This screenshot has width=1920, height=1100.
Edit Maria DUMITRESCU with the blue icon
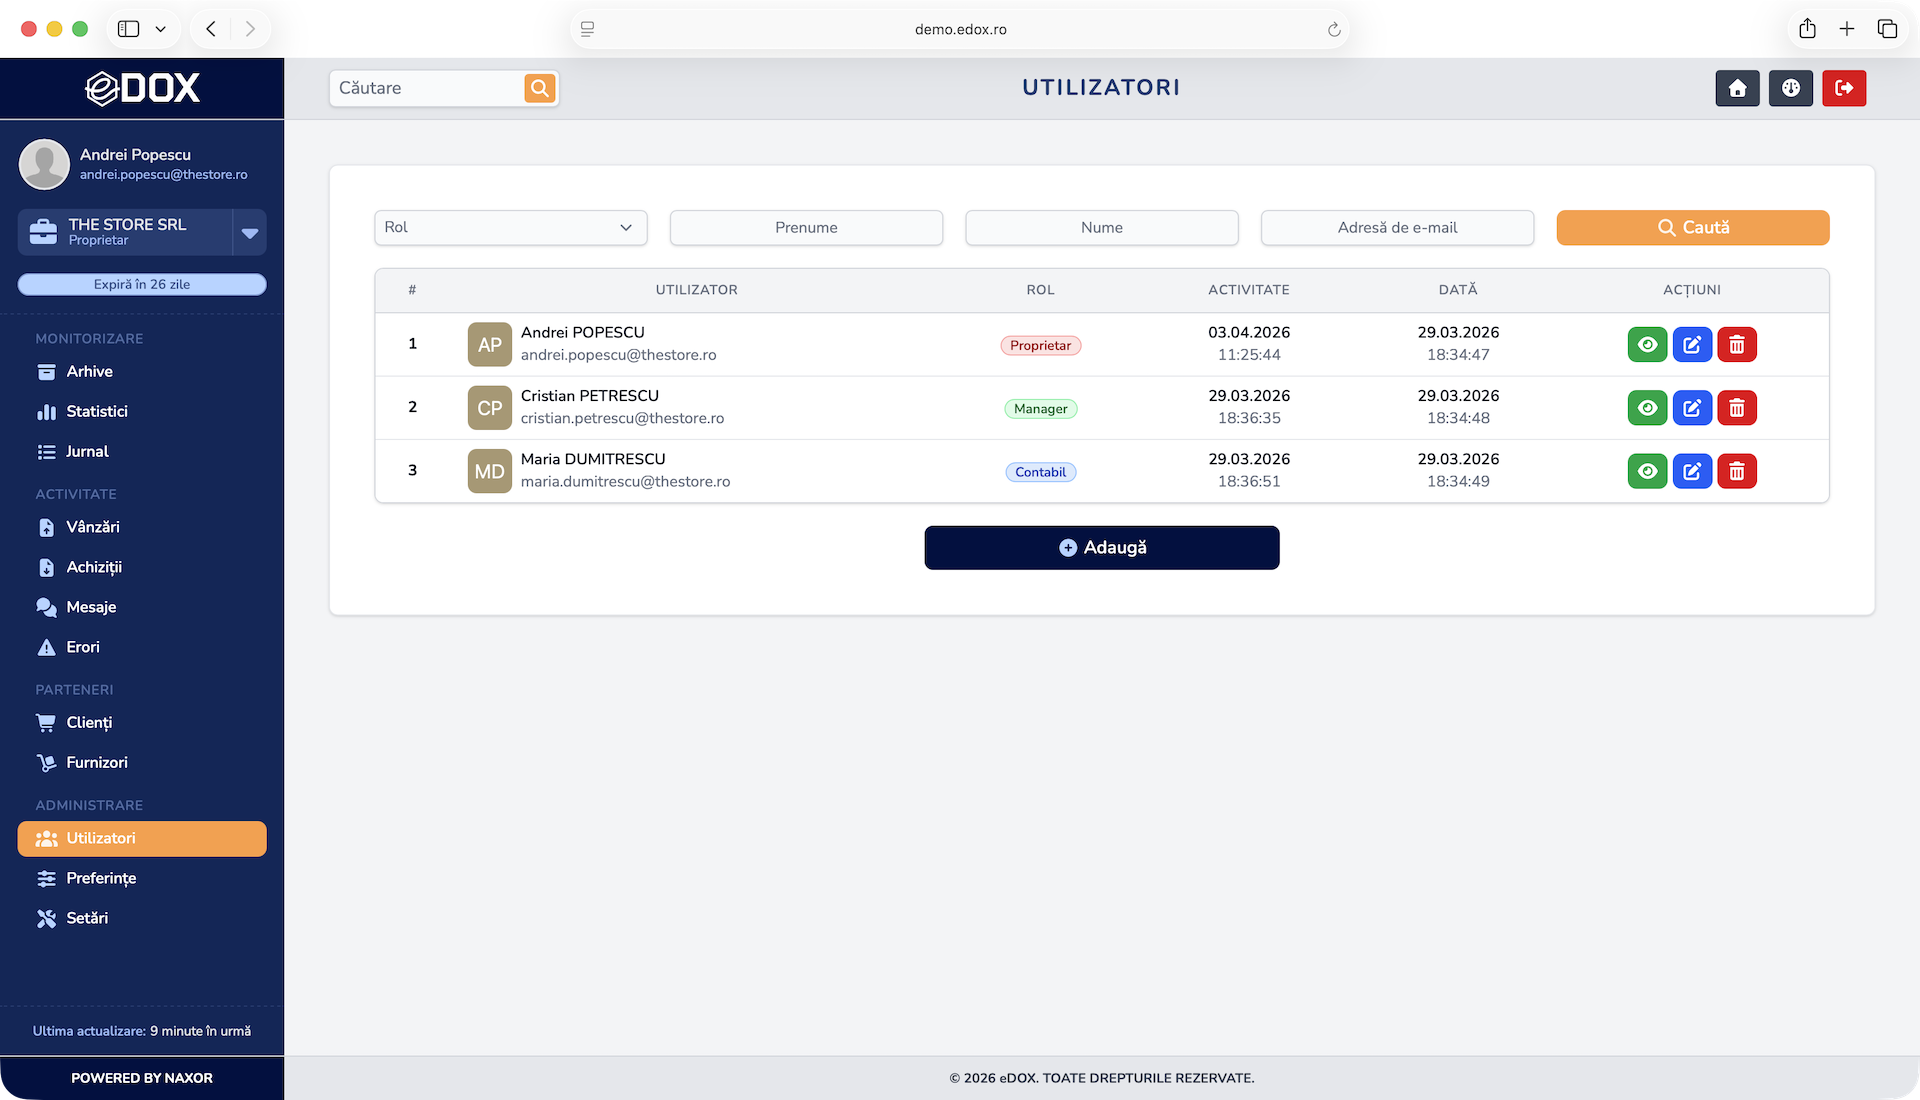coord(1692,471)
